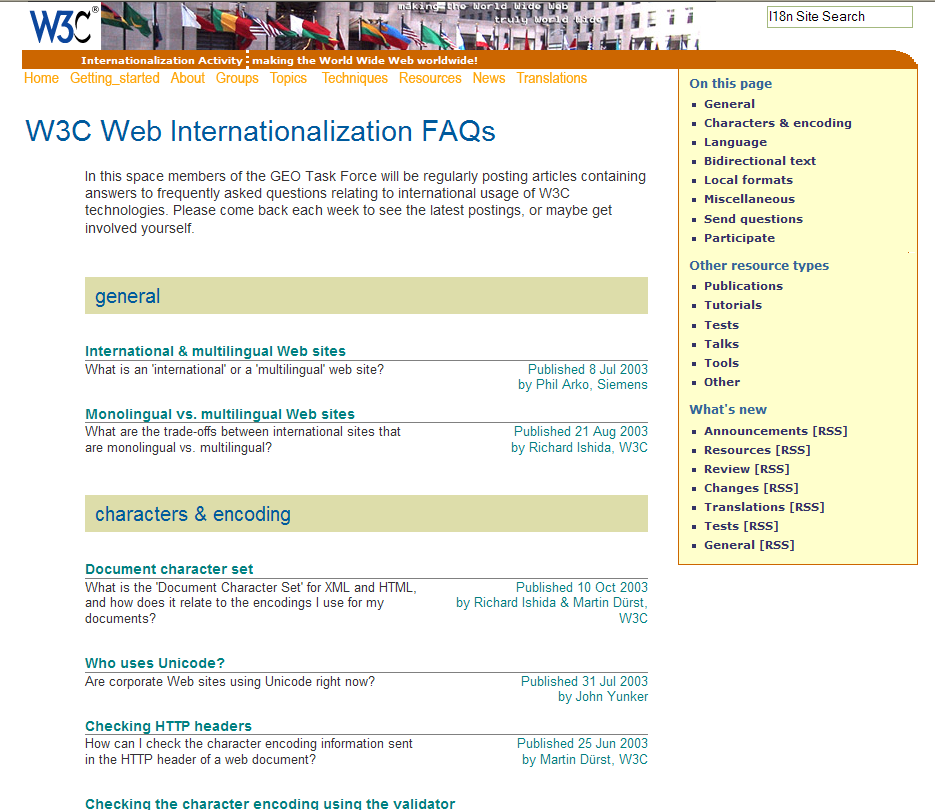Image resolution: width=935 pixels, height=810 pixels.
Task: Open Checking the character encoding using validator
Action: [x=270, y=803]
